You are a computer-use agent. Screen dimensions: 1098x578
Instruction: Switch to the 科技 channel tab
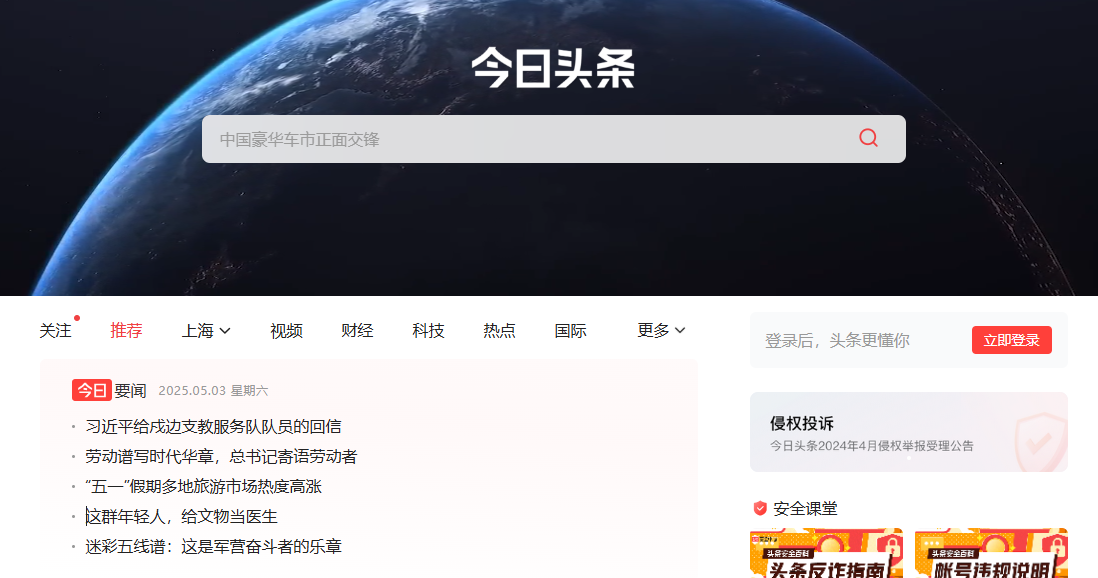pyautogui.click(x=427, y=330)
